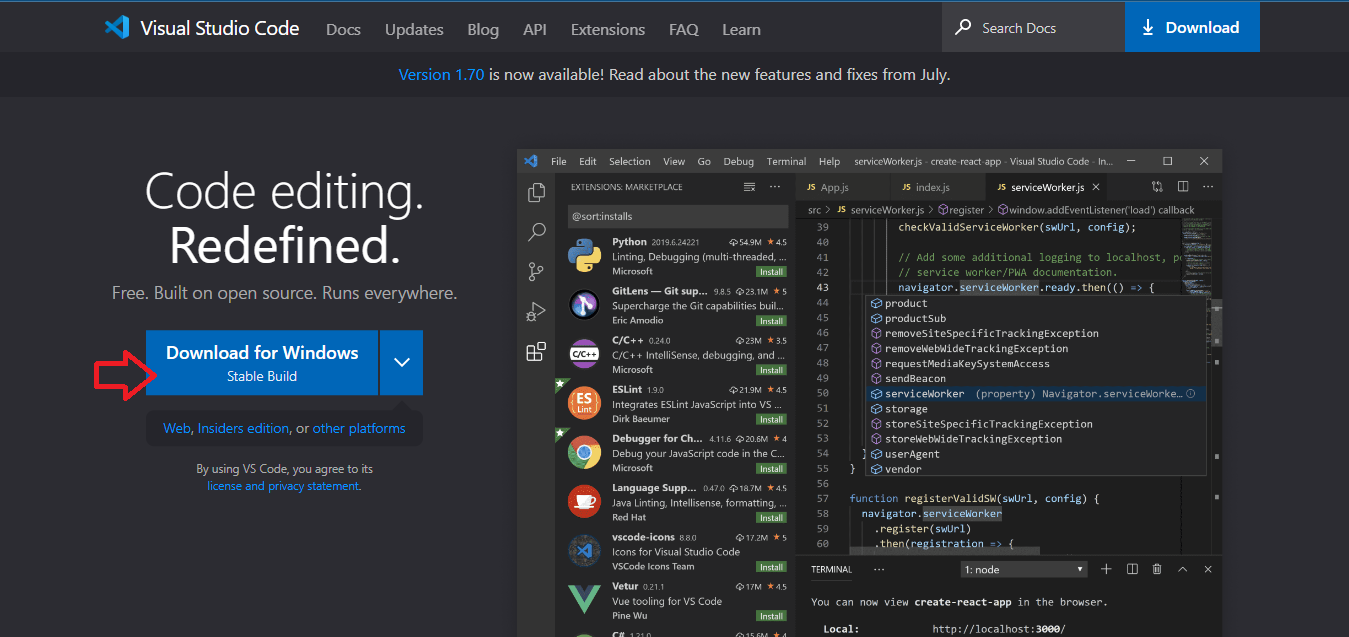This screenshot has width=1349, height=637.
Task: Follow the Web link below the download button
Action: tap(176, 428)
